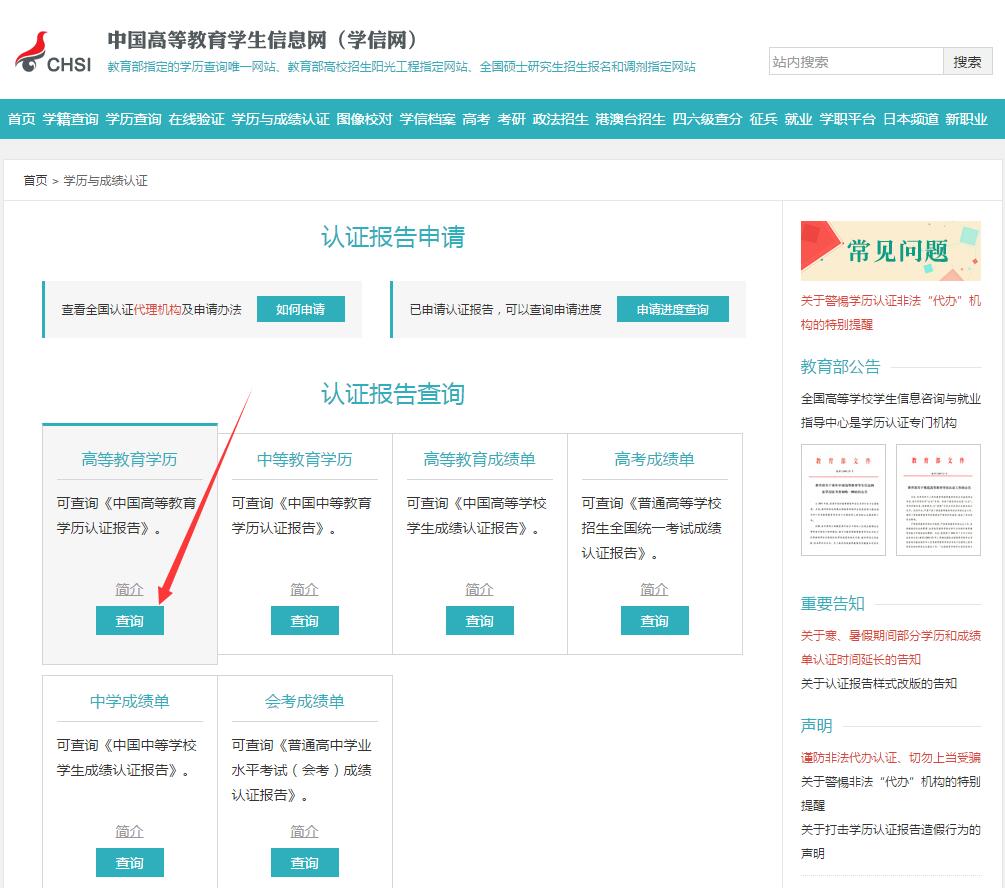1005x888 pixels.
Task: Open 关于认证报告样式改版的告知 link
Action: point(879,683)
